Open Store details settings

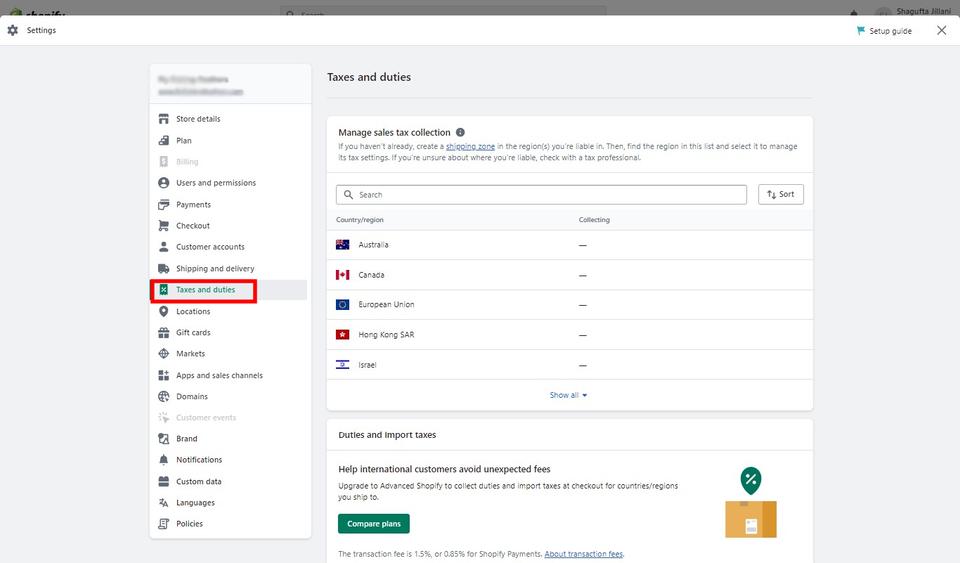(x=198, y=119)
